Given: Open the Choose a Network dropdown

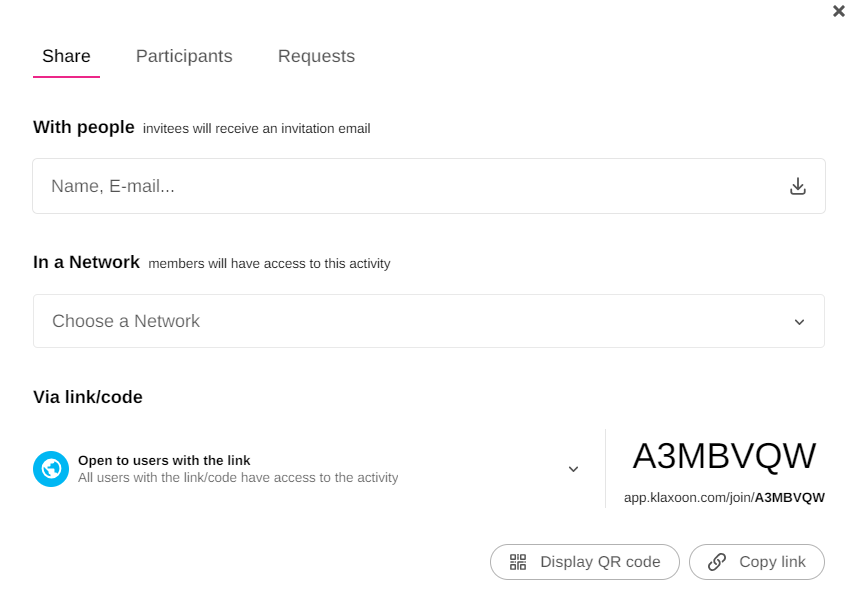Looking at the screenshot, I should [400, 321].
